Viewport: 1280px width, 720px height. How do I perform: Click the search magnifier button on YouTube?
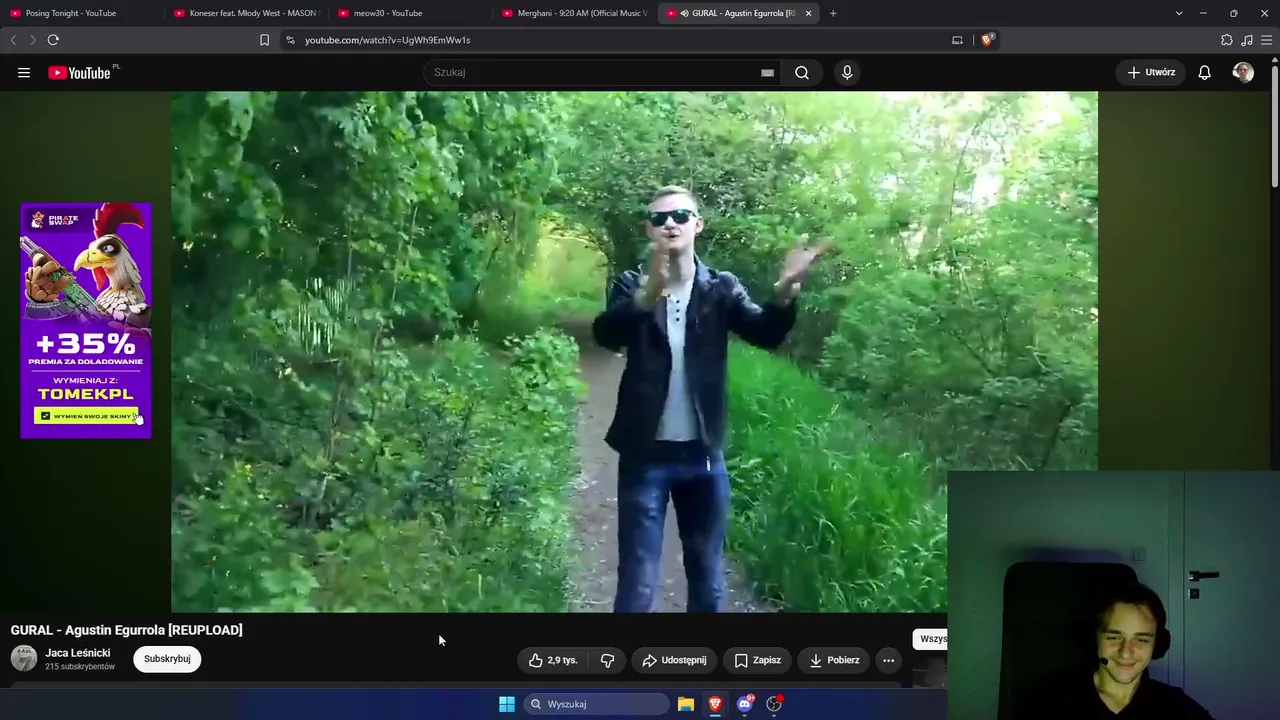coord(802,72)
